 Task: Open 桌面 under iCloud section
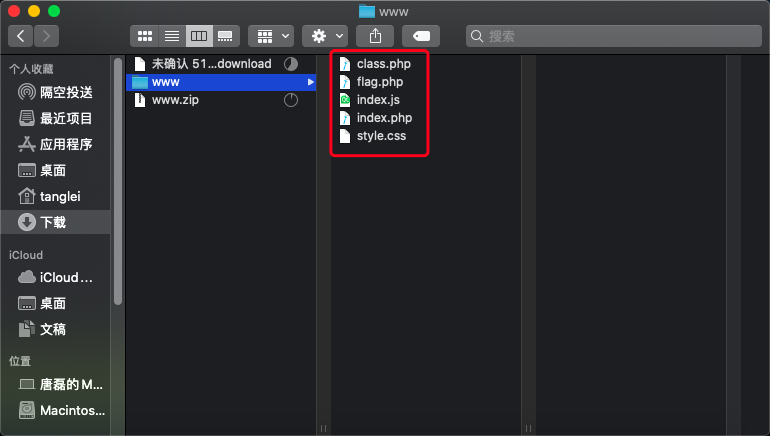pyautogui.click(x=55, y=303)
